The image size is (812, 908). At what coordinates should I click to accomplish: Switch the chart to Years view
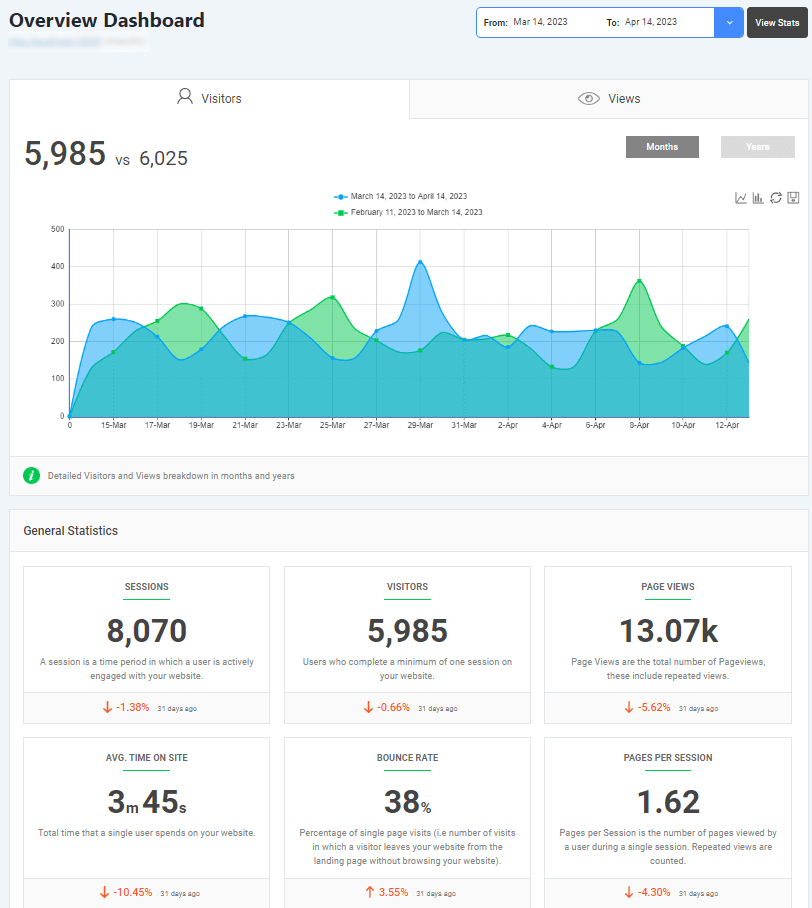pyautogui.click(x=757, y=147)
